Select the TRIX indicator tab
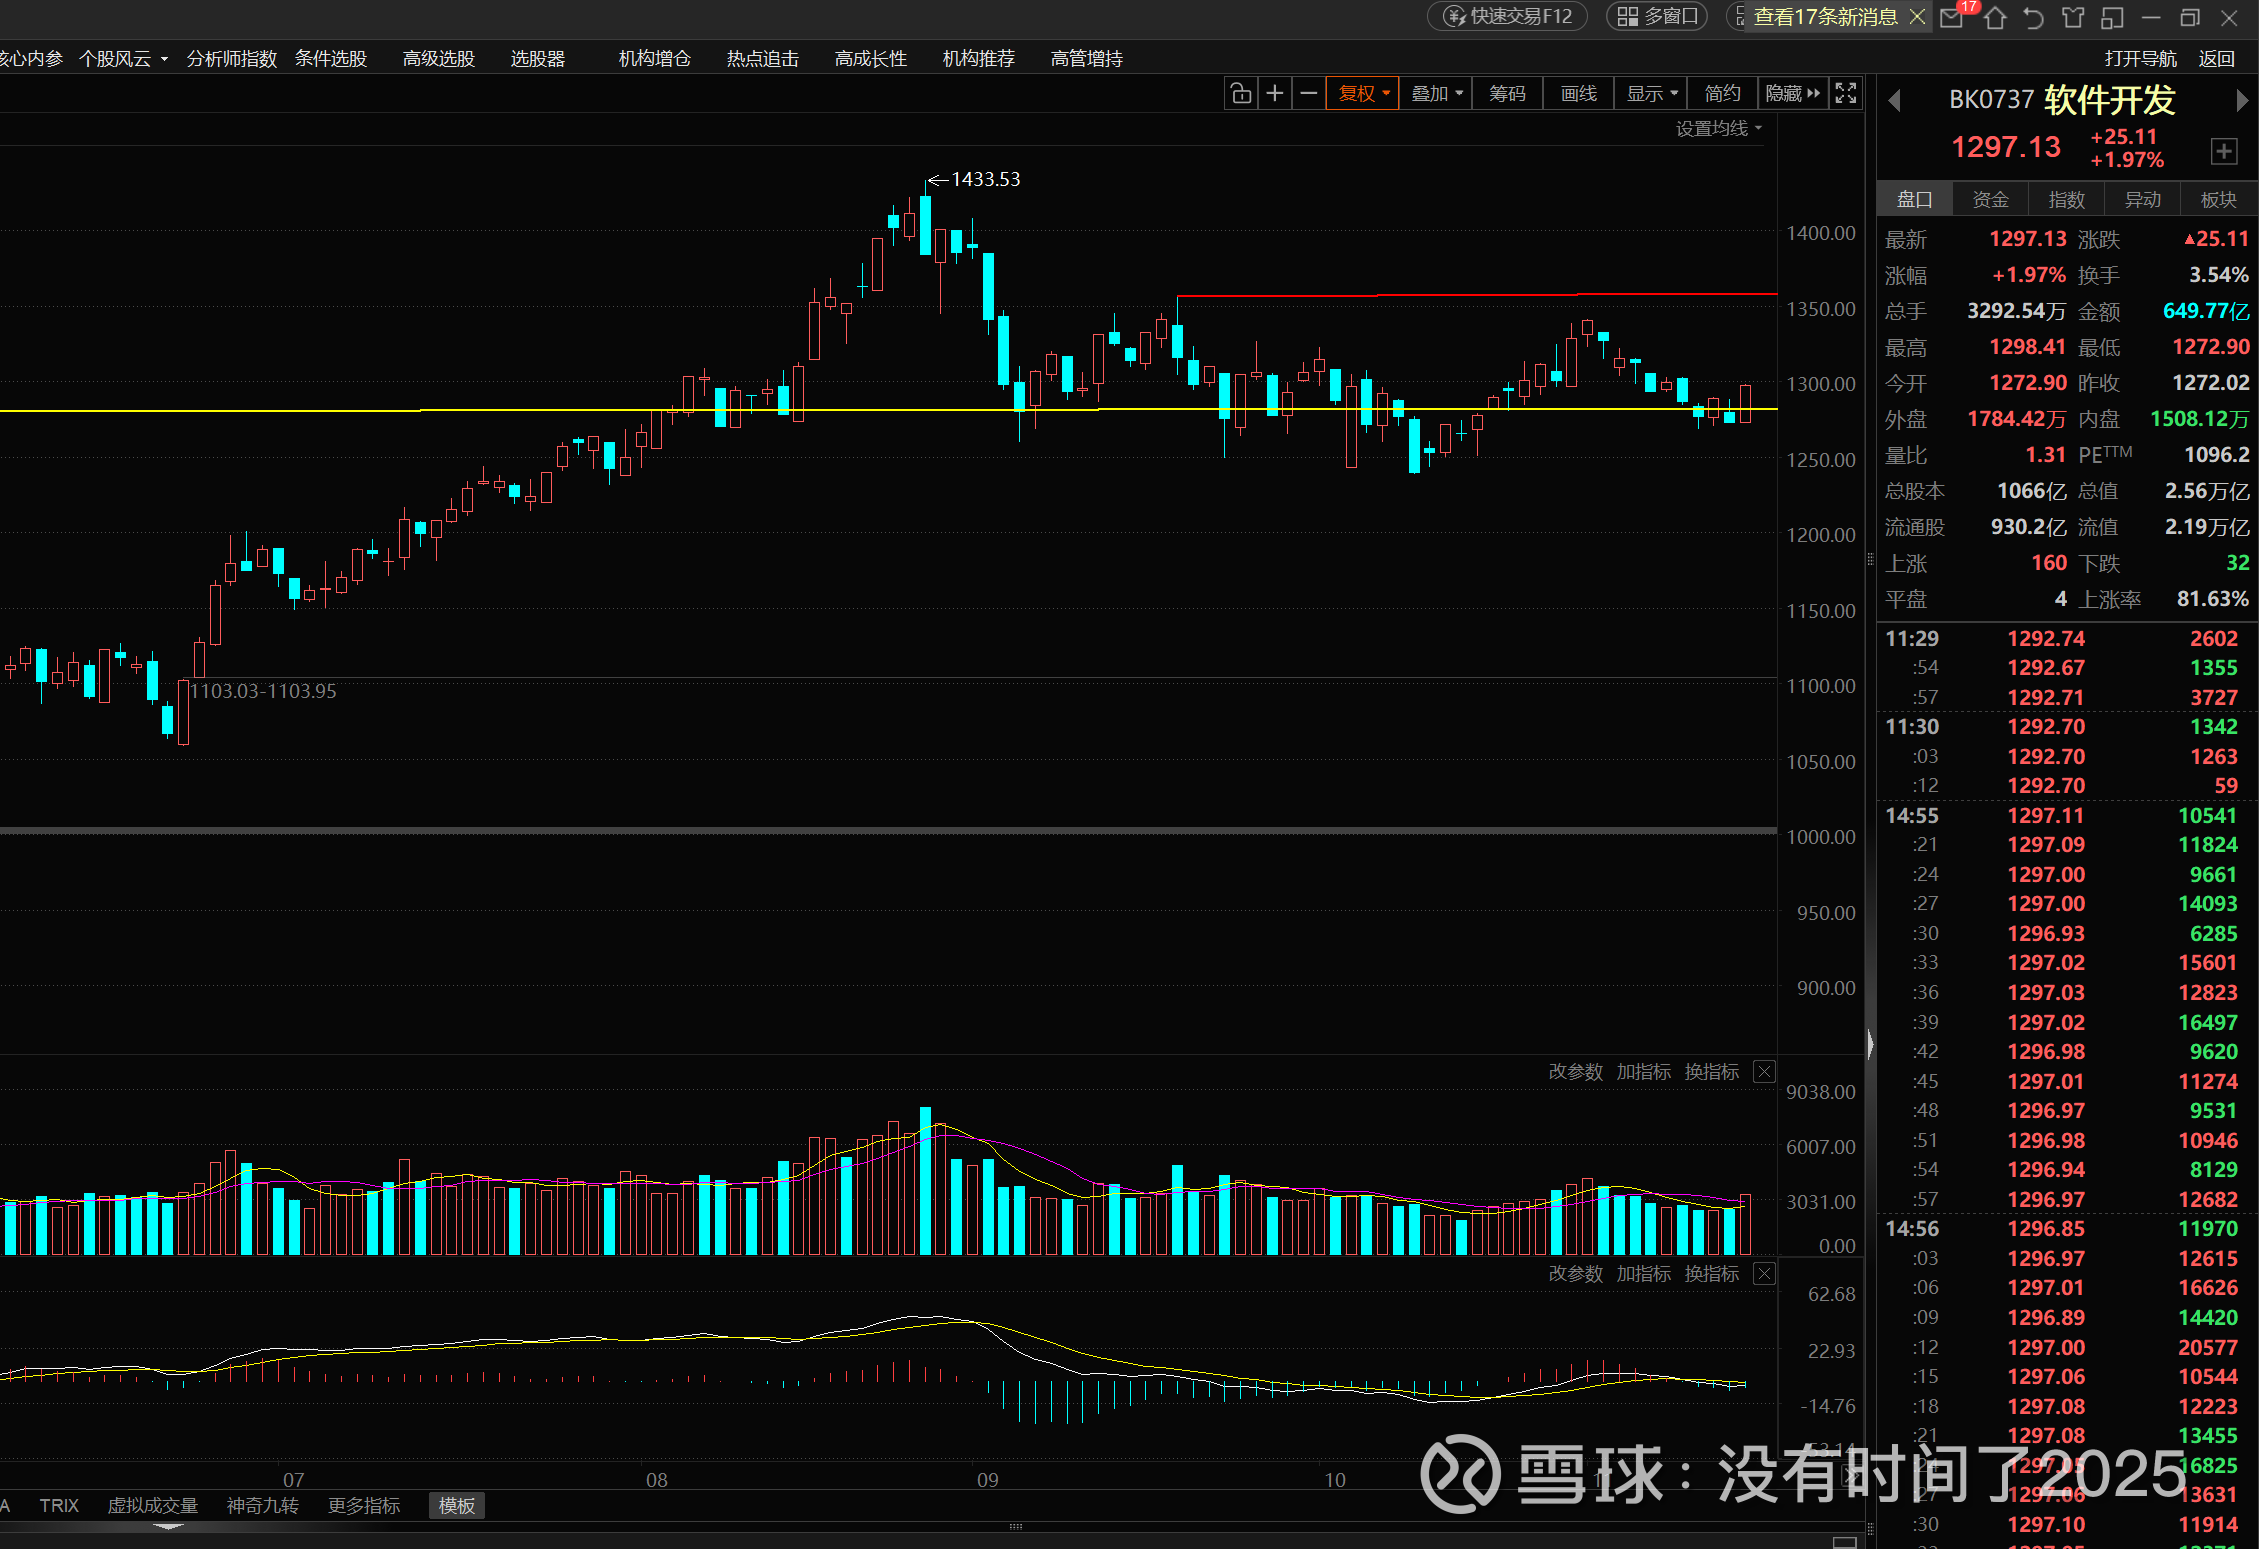The image size is (2259, 1549). click(59, 1505)
